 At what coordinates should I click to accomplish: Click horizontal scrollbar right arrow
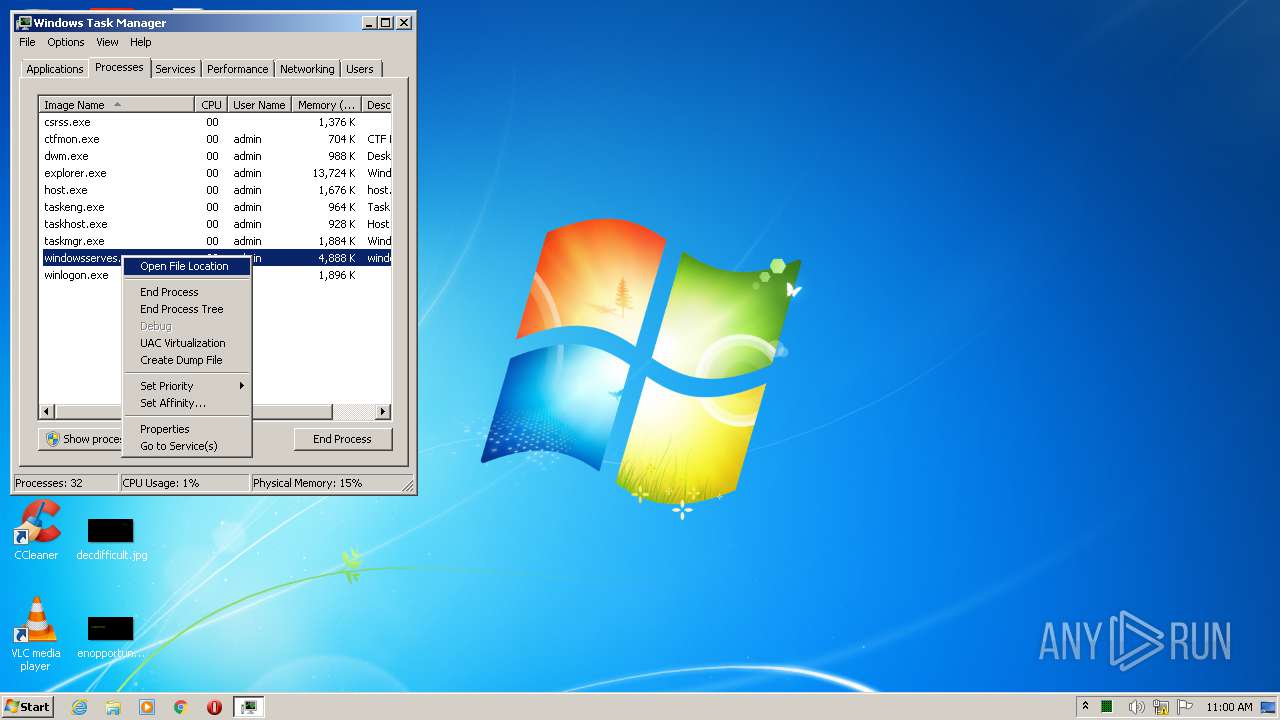click(383, 412)
